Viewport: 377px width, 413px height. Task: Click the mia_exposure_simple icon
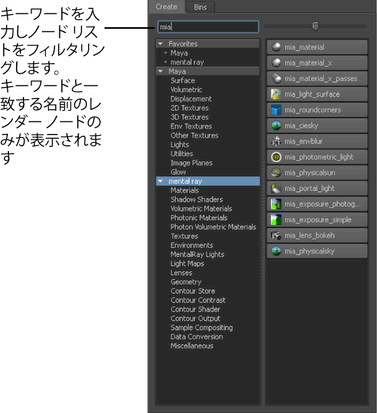pyautogui.click(x=276, y=219)
